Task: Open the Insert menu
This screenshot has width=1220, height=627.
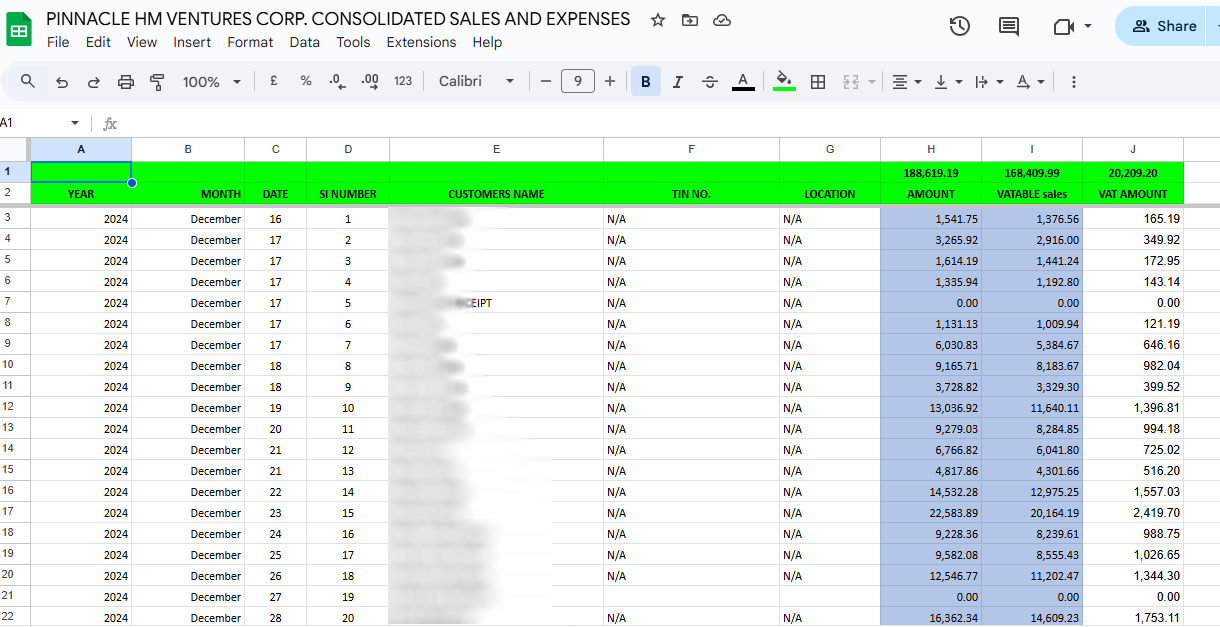Action: [x=192, y=42]
